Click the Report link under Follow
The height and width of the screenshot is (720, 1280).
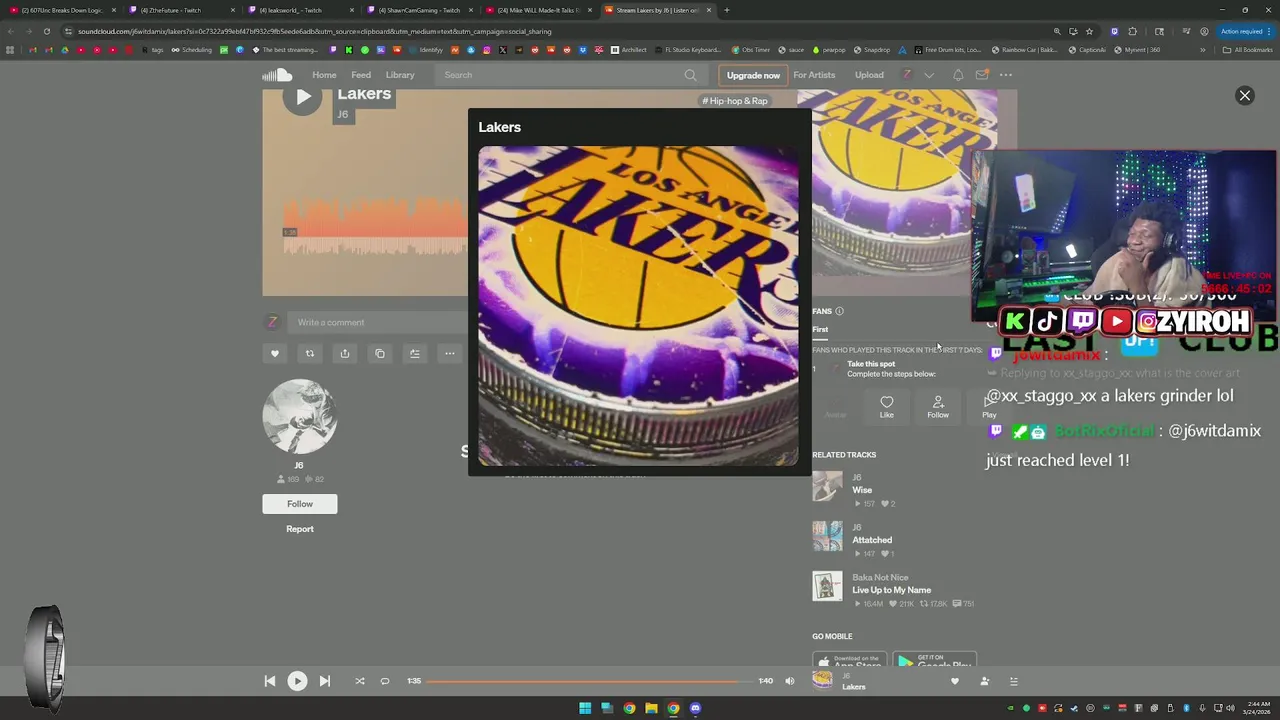pos(300,529)
